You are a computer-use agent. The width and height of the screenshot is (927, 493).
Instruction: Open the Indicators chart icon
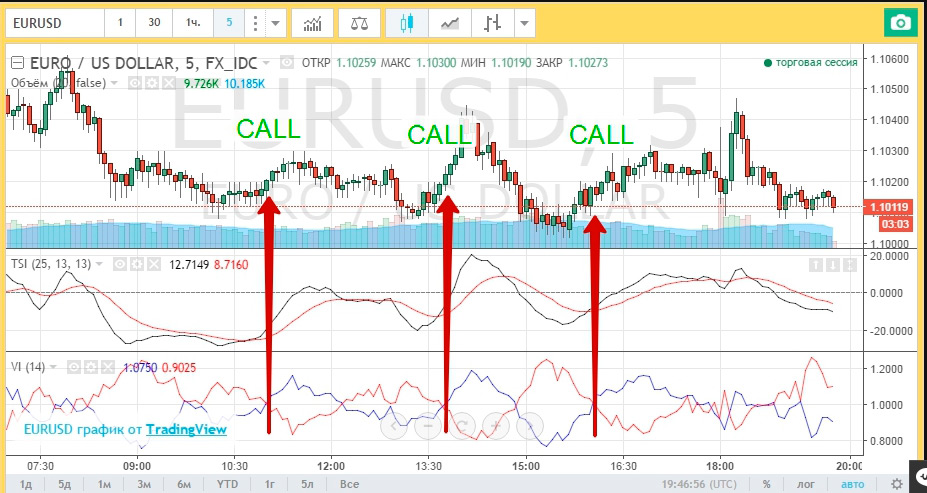click(313, 22)
